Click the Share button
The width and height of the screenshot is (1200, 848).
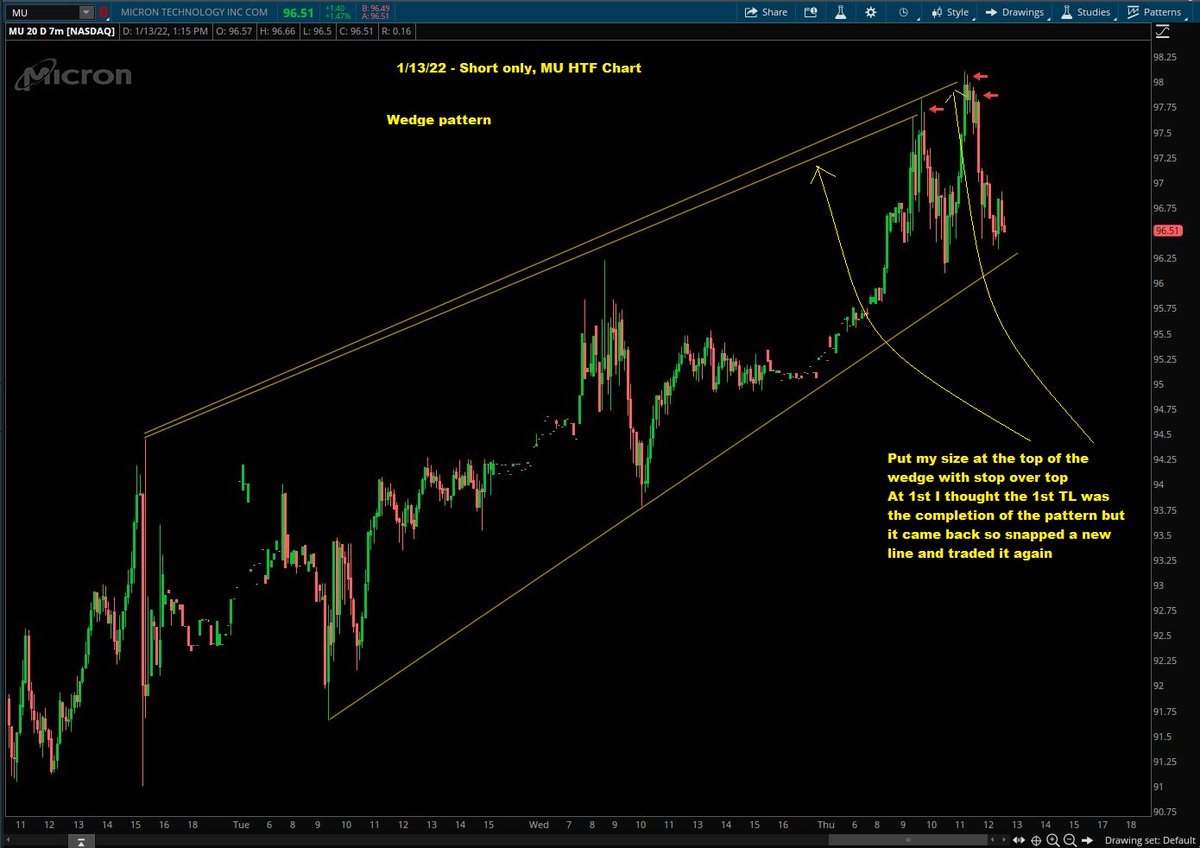[766, 12]
